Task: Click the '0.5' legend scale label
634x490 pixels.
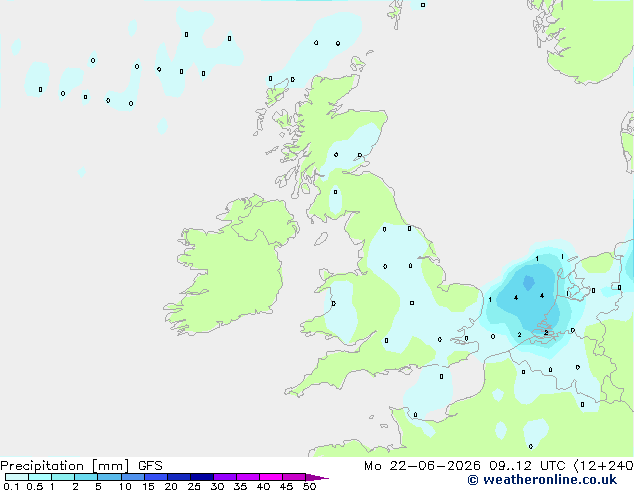Action: 35,486
